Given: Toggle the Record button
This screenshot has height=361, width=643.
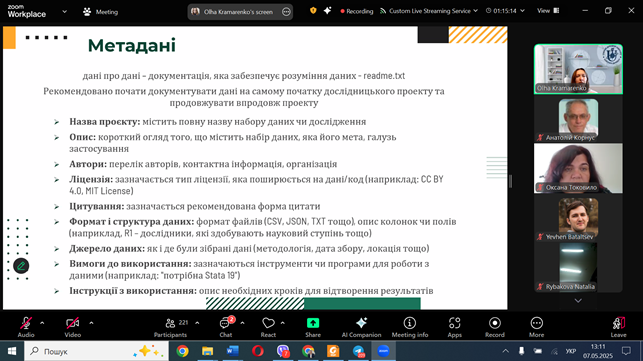Looking at the screenshot, I should (495, 327).
